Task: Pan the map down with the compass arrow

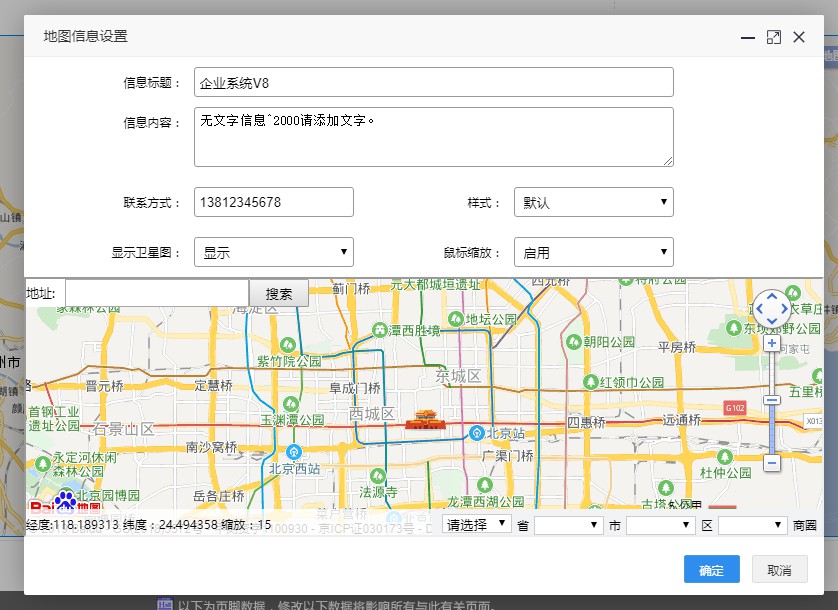Action: pos(772,320)
